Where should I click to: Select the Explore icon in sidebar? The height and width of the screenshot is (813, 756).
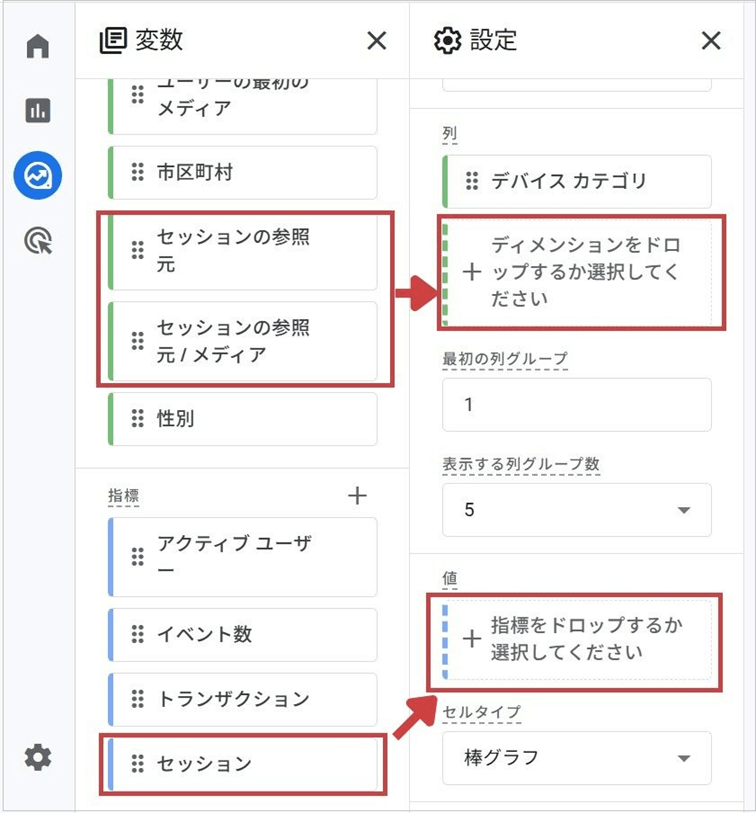pos(38,175)
